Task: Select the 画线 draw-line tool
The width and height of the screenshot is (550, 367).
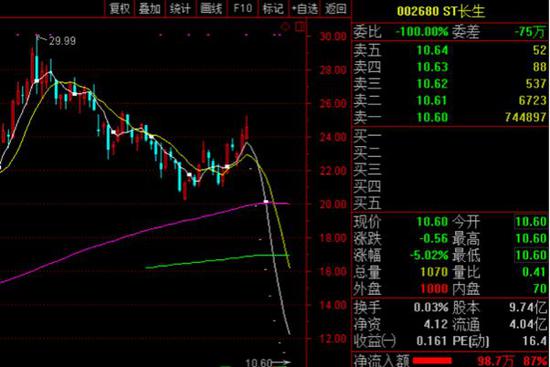Action: tap(211, 8)
